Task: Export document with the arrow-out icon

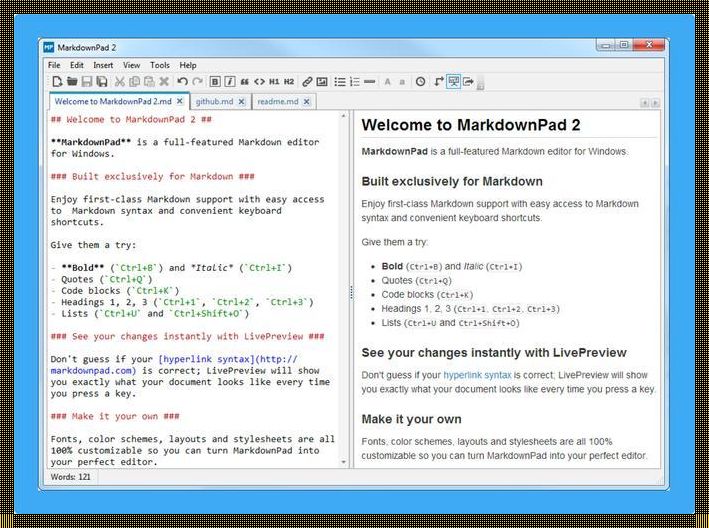Action: click(x=468, y=82)
